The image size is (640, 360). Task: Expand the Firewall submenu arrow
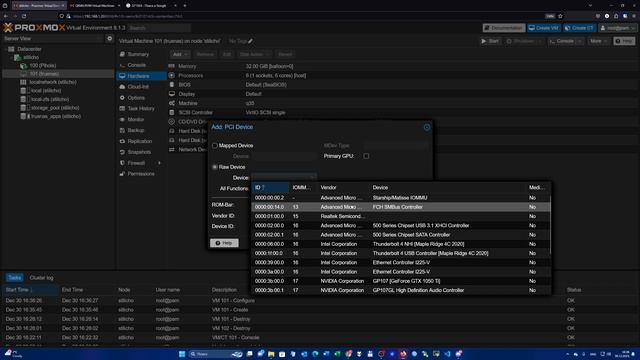coord(159,163)
